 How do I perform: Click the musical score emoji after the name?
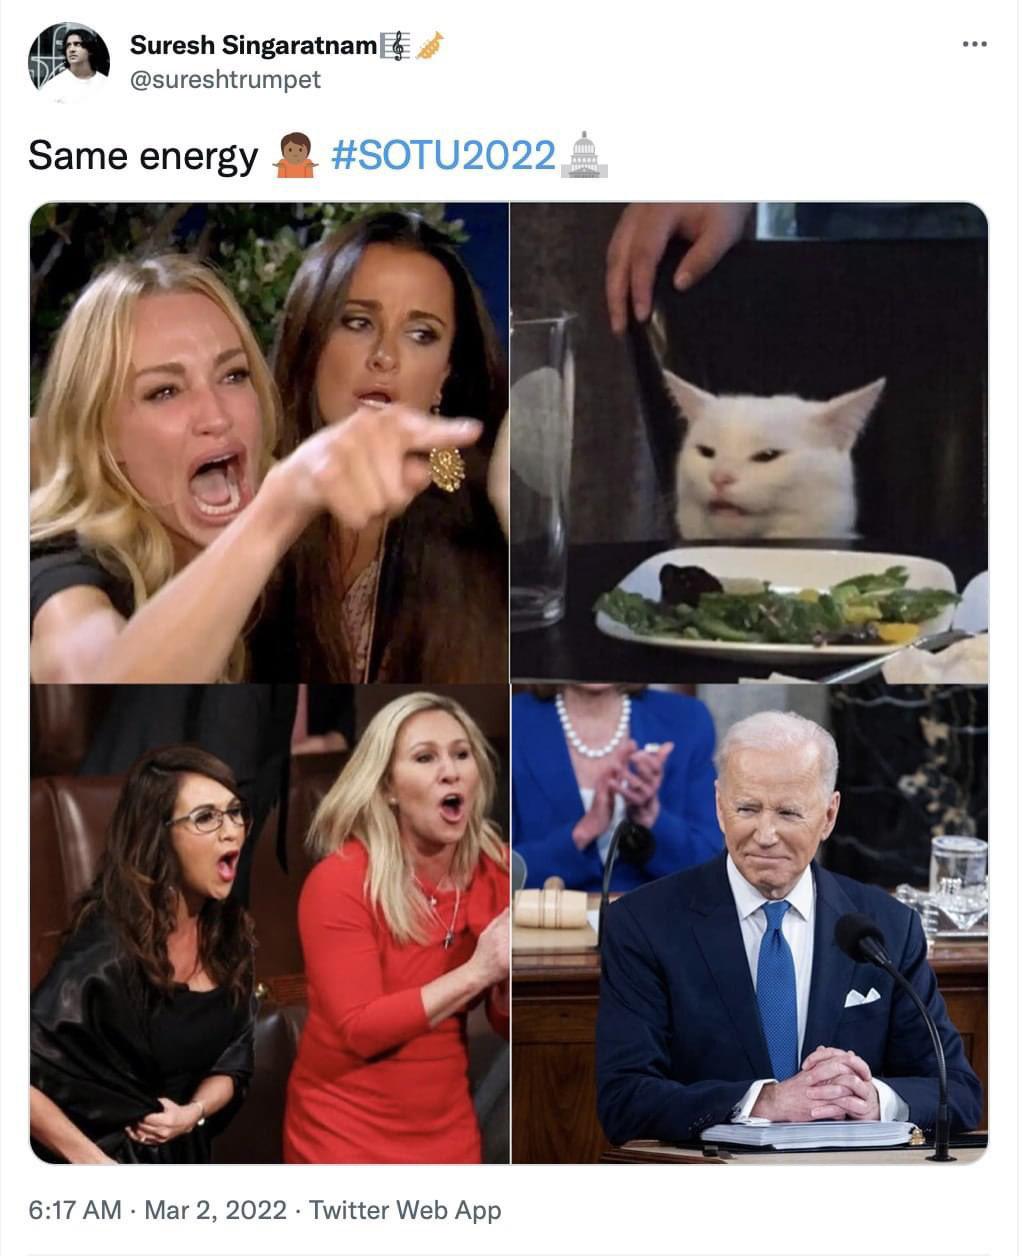tap(397, 45)
